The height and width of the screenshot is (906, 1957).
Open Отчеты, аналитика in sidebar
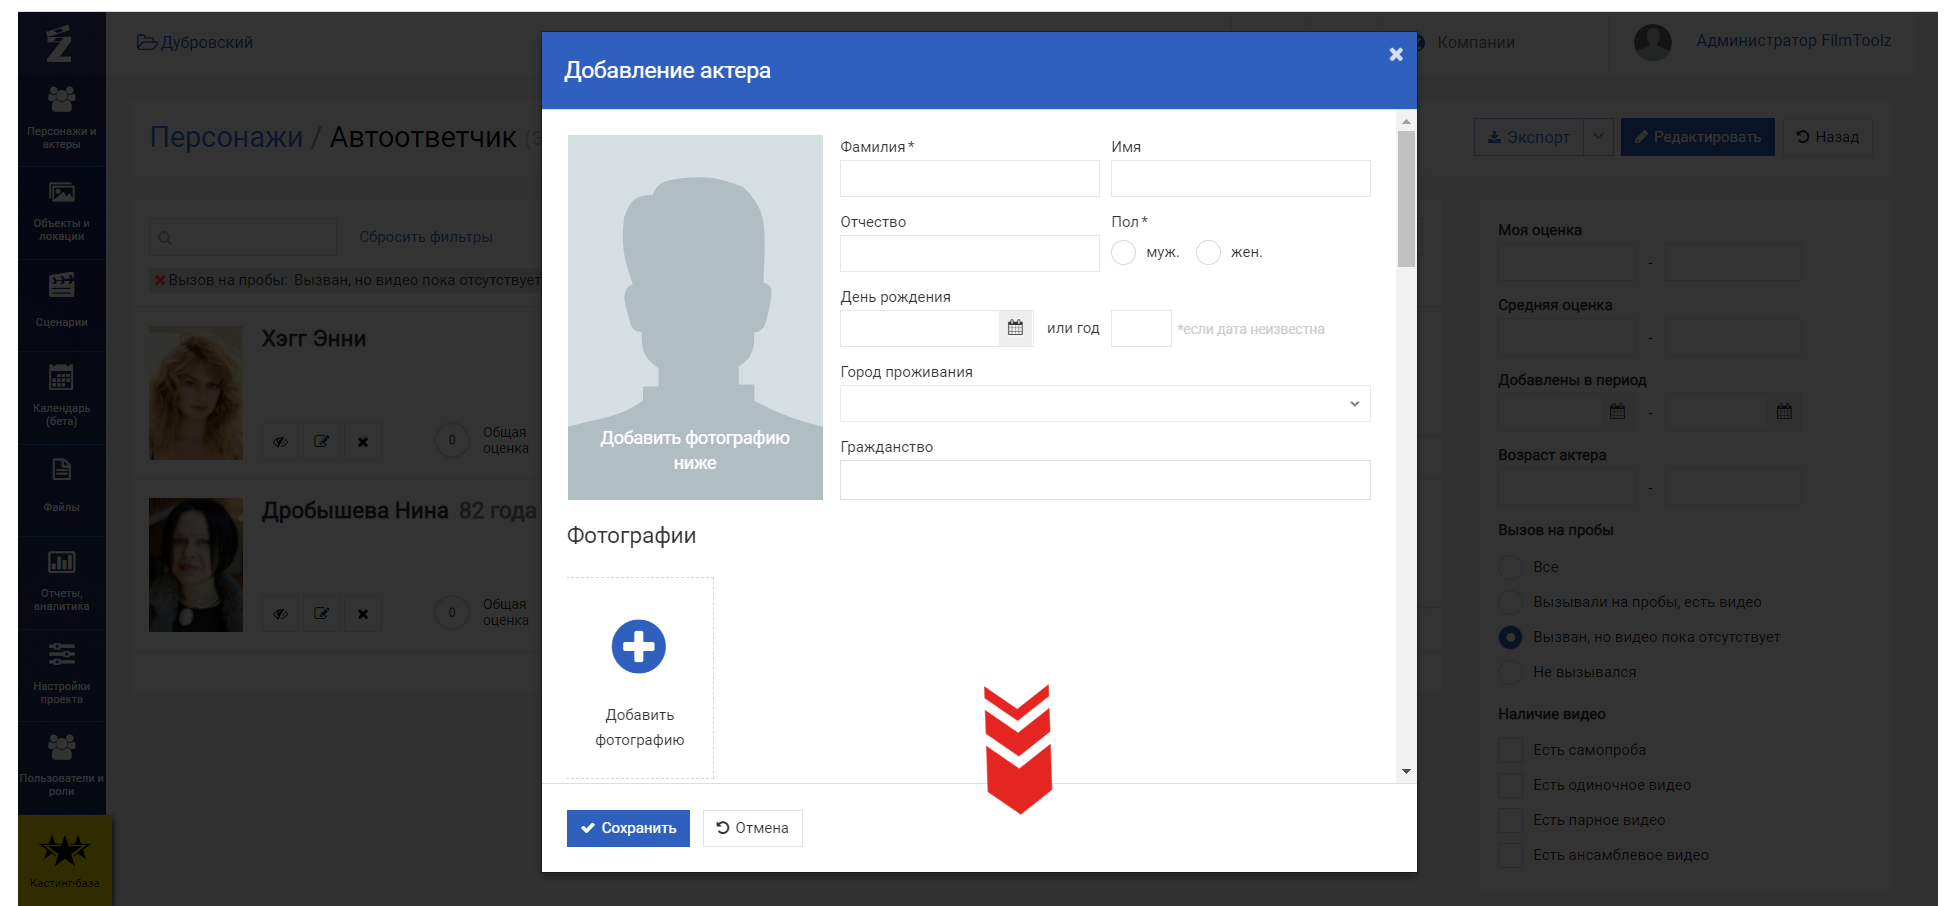(x=62, y=580)
